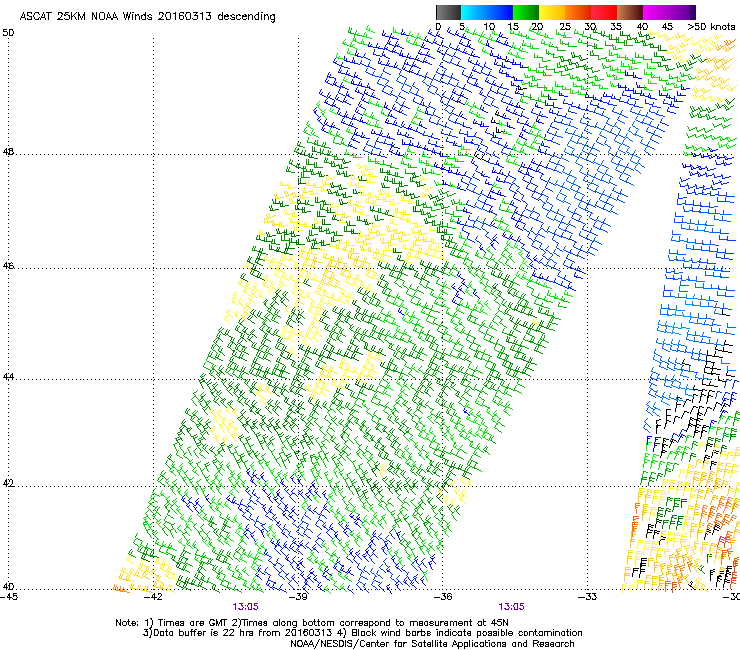Click the orange 25-30 knots legend swatch
This screenshot has height=650, width=740.
(578, 12)
